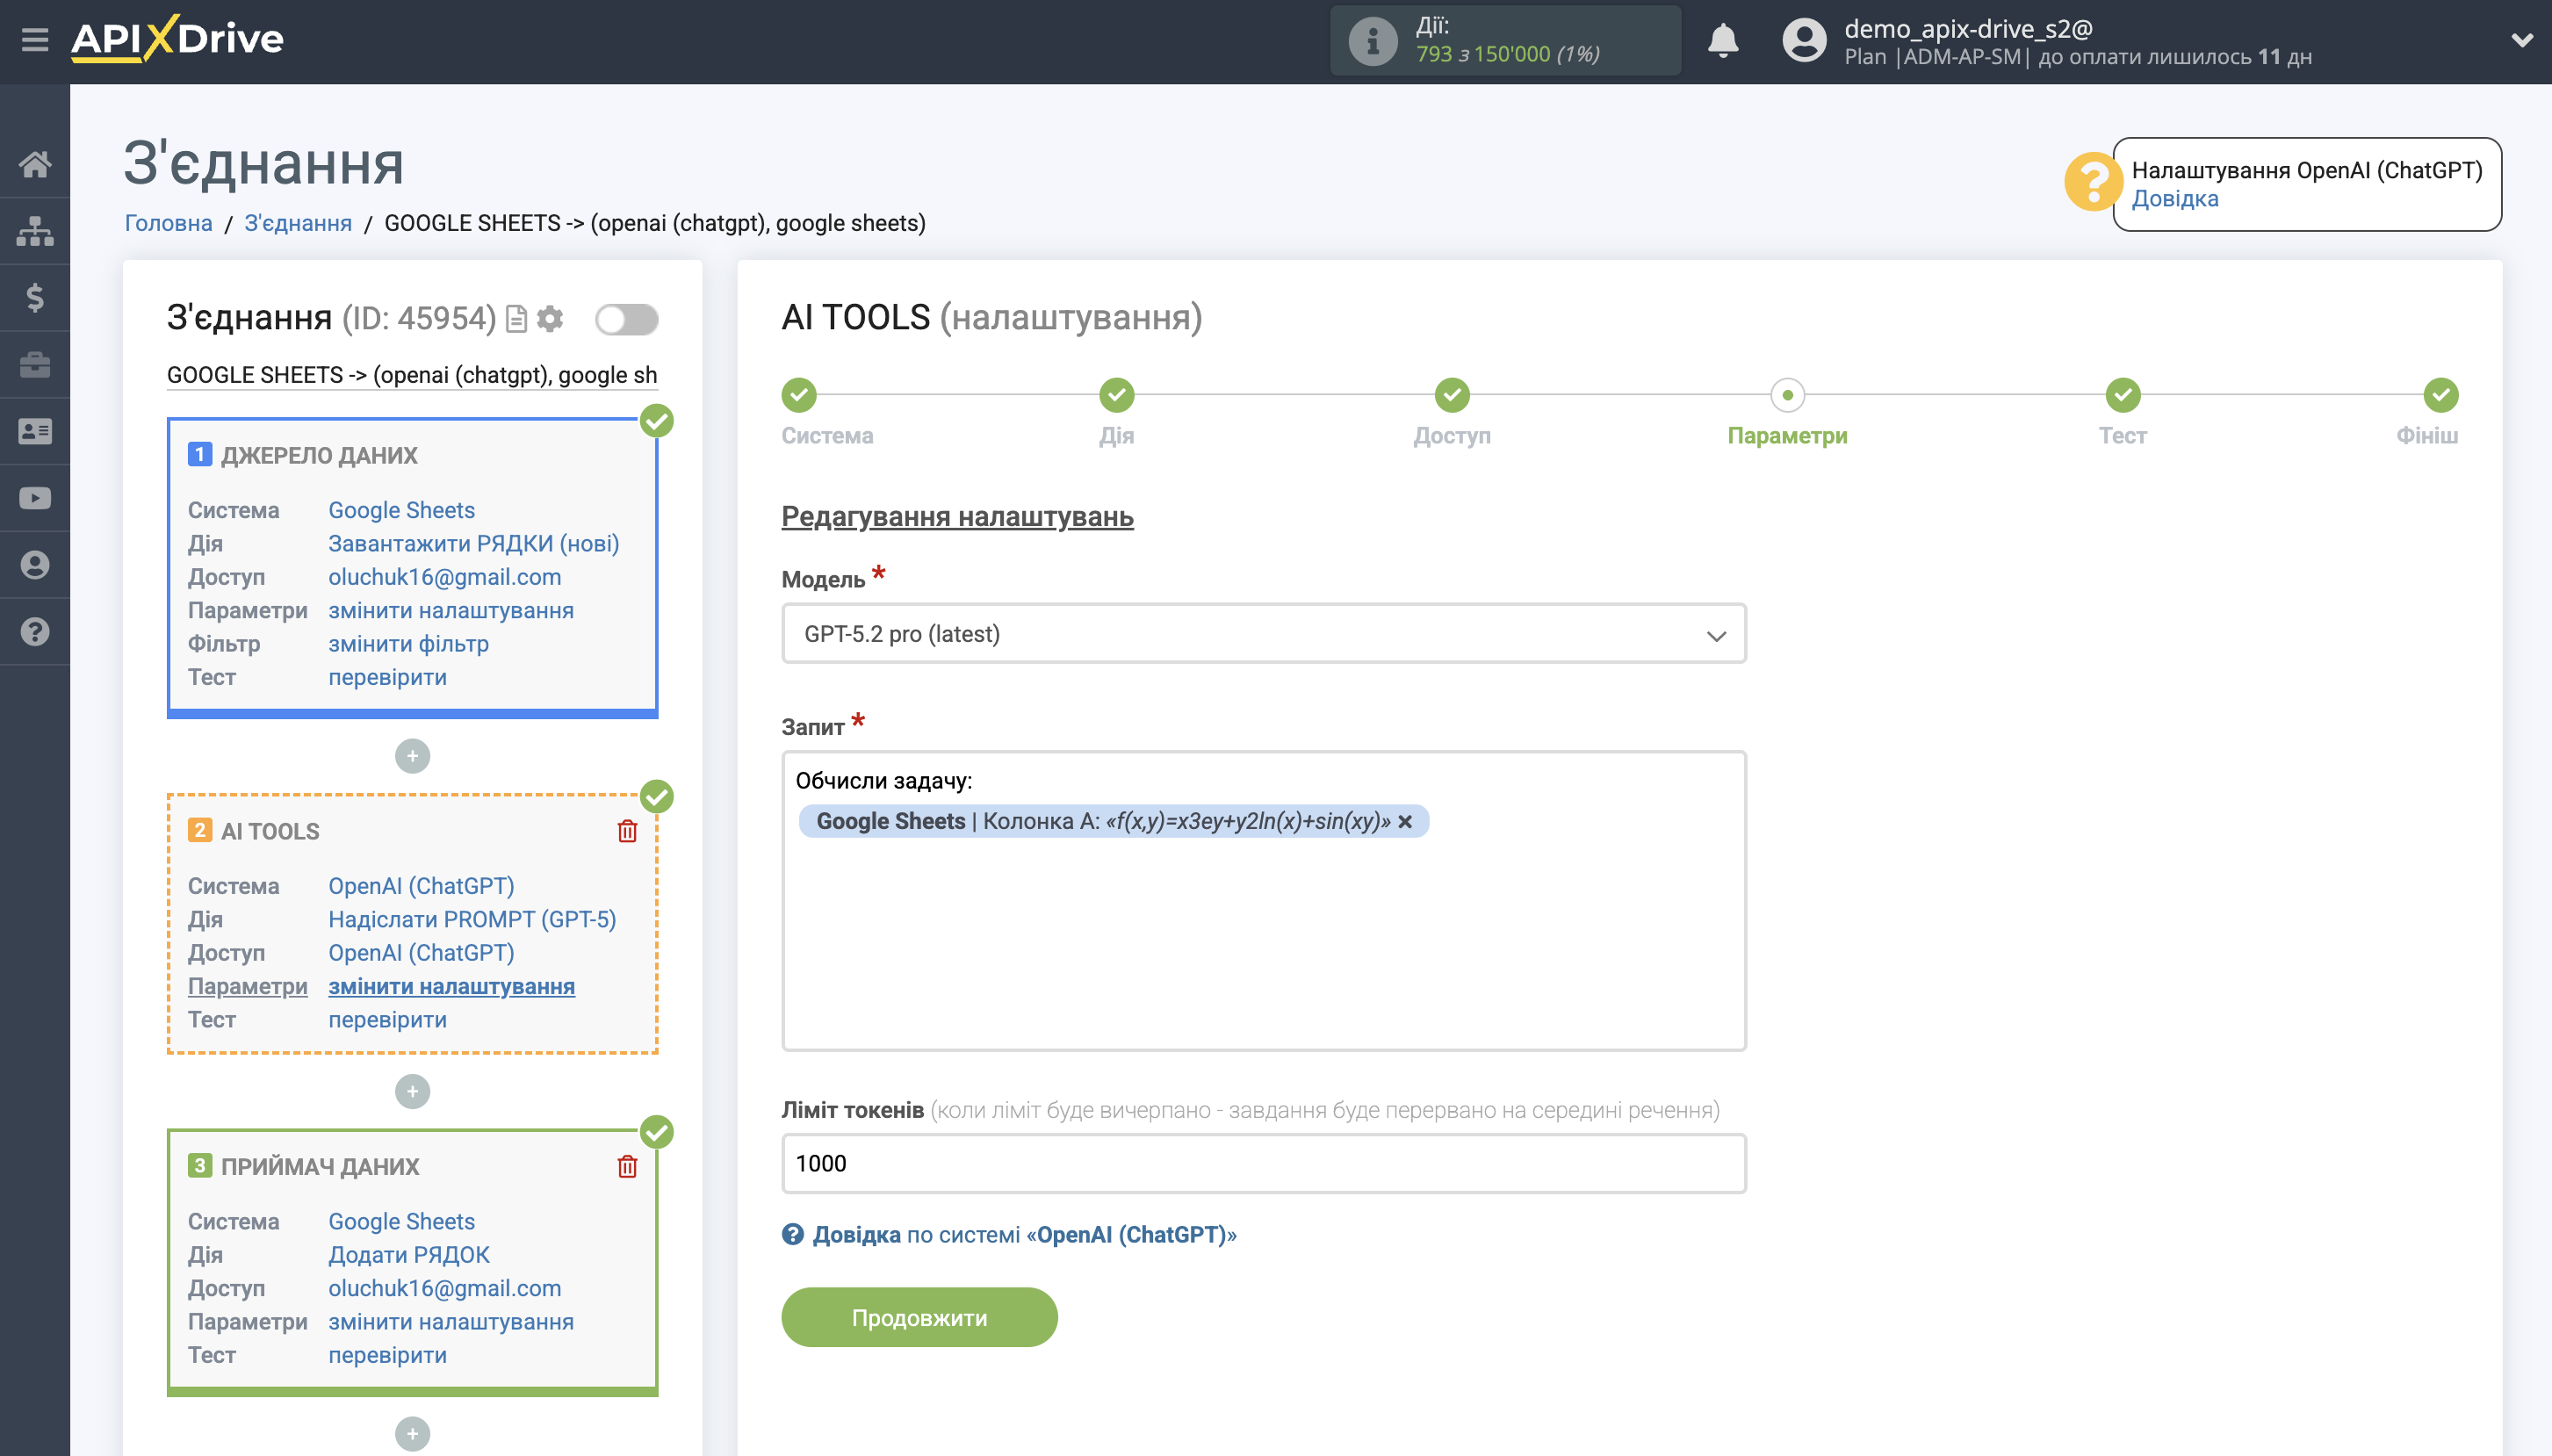Open contacts via ID card sidebar icon
The height and width of the screenshot is (1456, 2552).
pyautogui.click(x=36, y=430)
